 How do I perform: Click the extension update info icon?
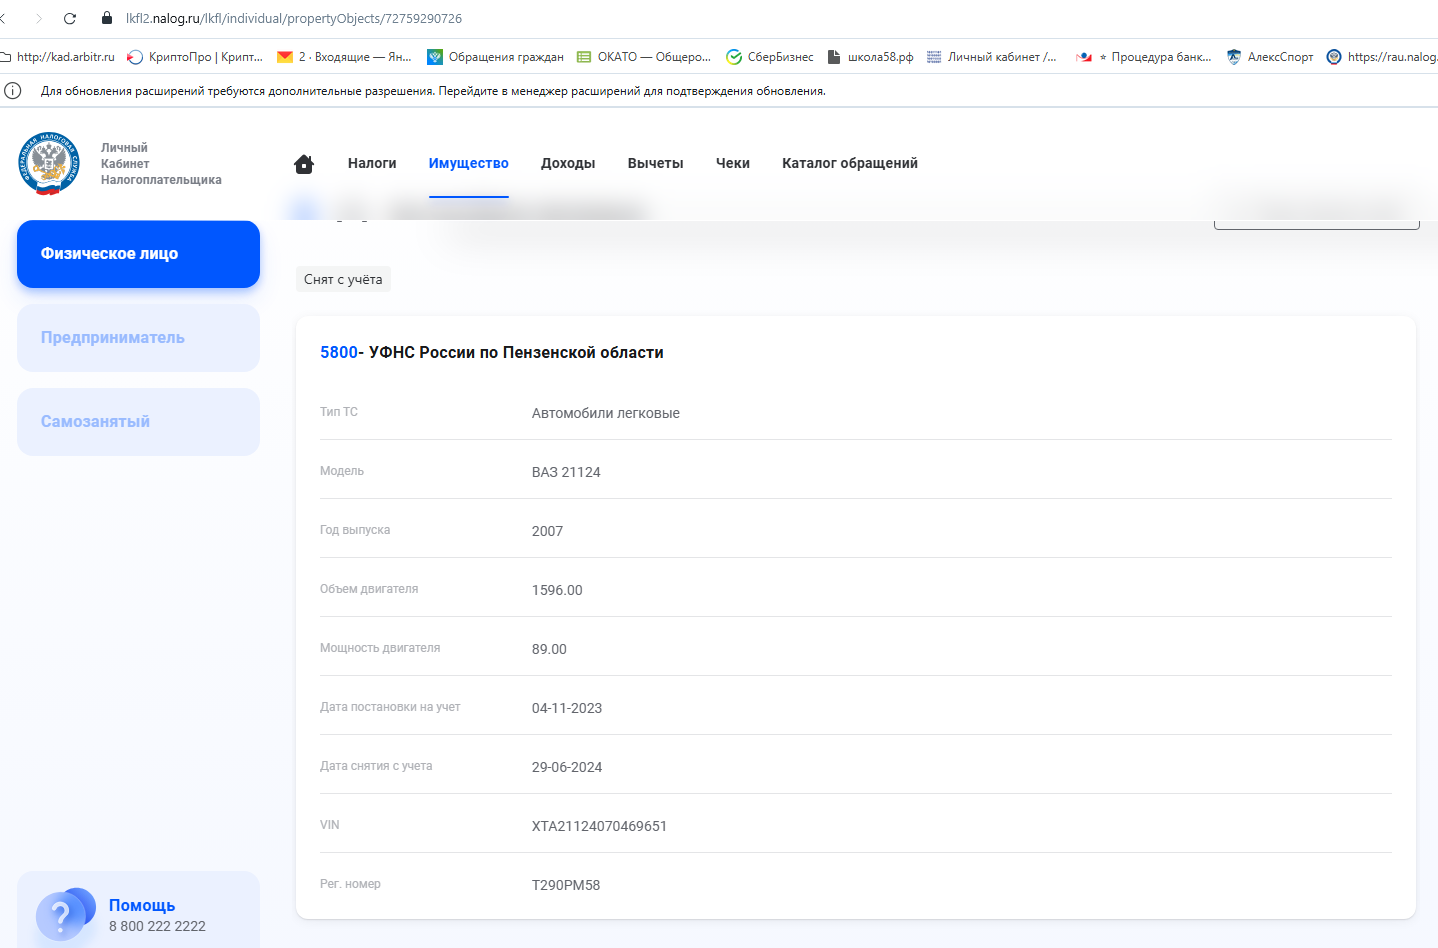[x=13, y=91]
